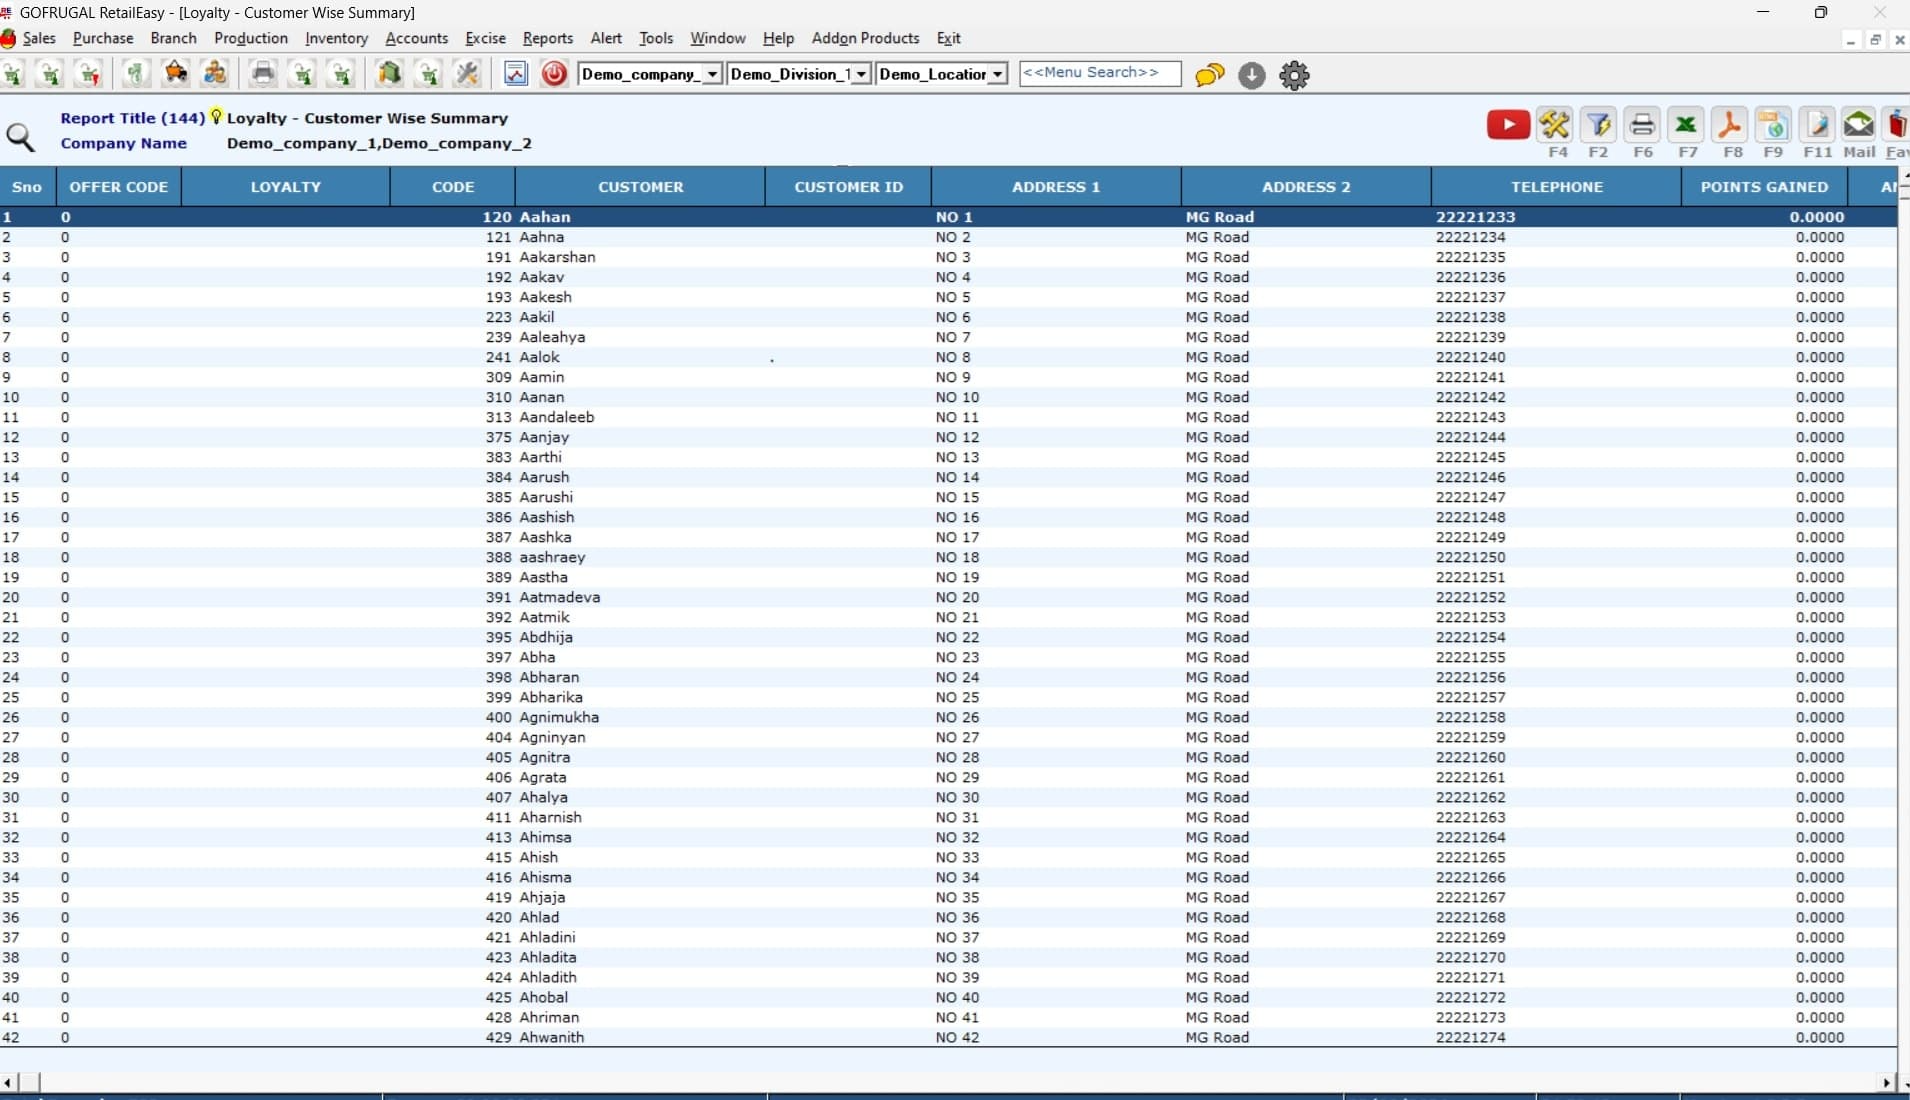Print report using the F6 printer icon

pos(1642,125)
